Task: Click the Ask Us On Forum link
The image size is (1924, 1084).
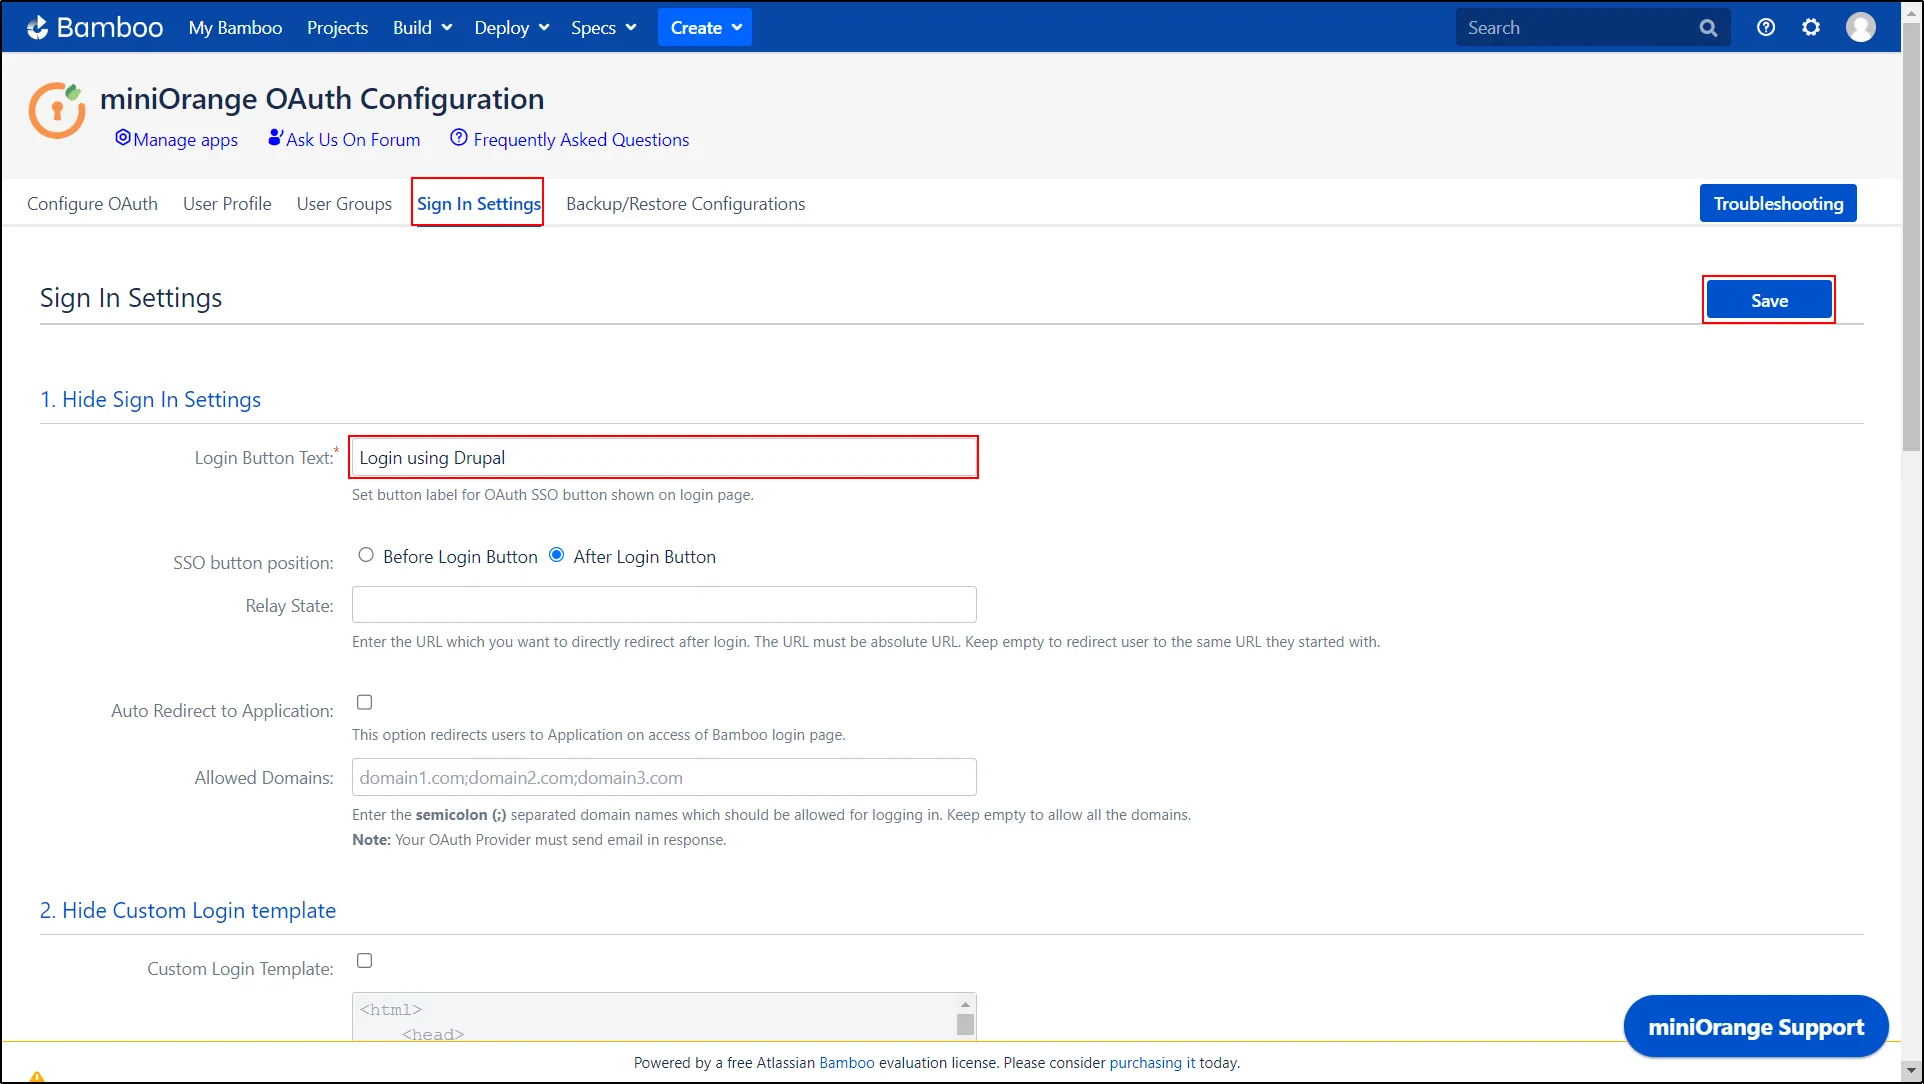Action: click(x=344, y=140)
